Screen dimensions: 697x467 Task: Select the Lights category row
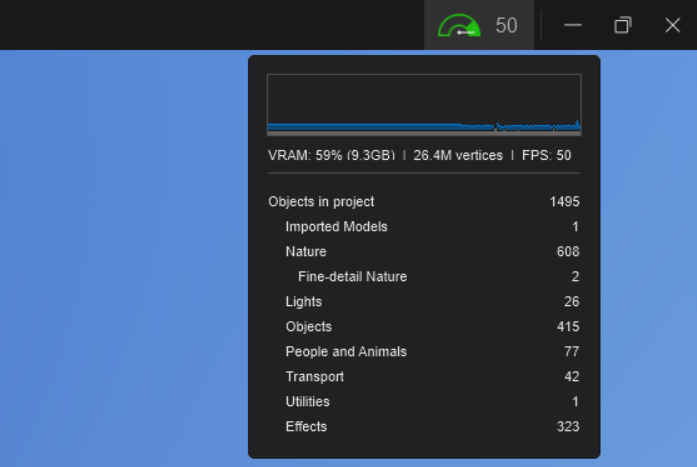pyautogui.click(x=304, y=302)
